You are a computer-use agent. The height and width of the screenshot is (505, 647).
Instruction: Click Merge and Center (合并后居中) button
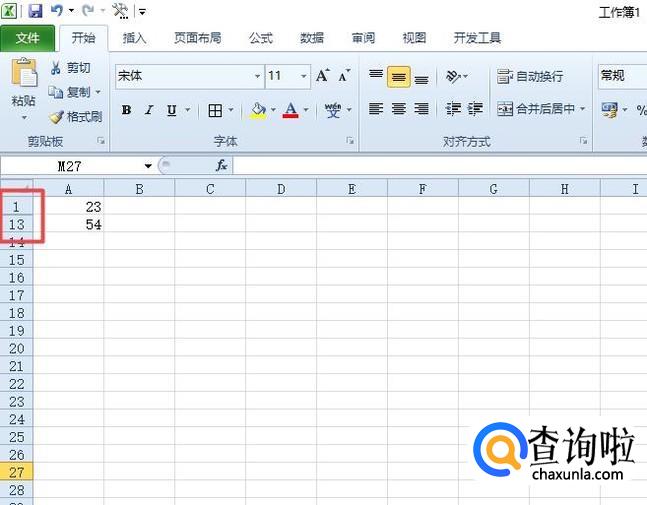[536, 109]
